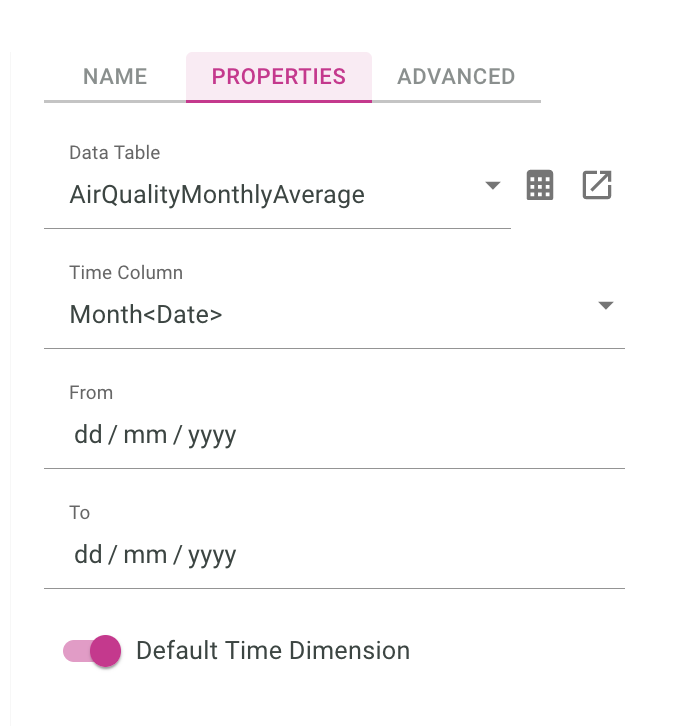Expand the Data Table dropdown arrow

(492, 186)
